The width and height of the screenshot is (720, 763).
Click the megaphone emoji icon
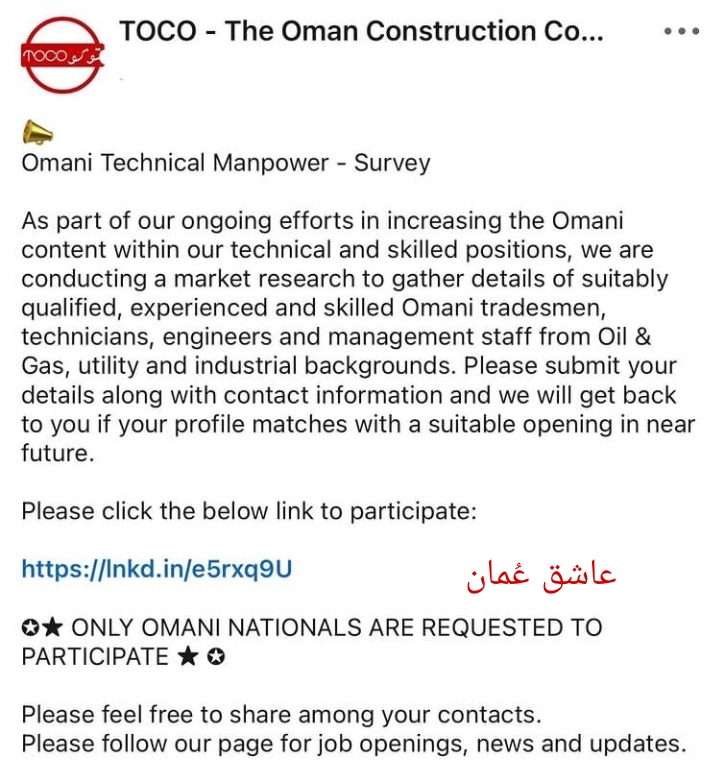(37, 133)
